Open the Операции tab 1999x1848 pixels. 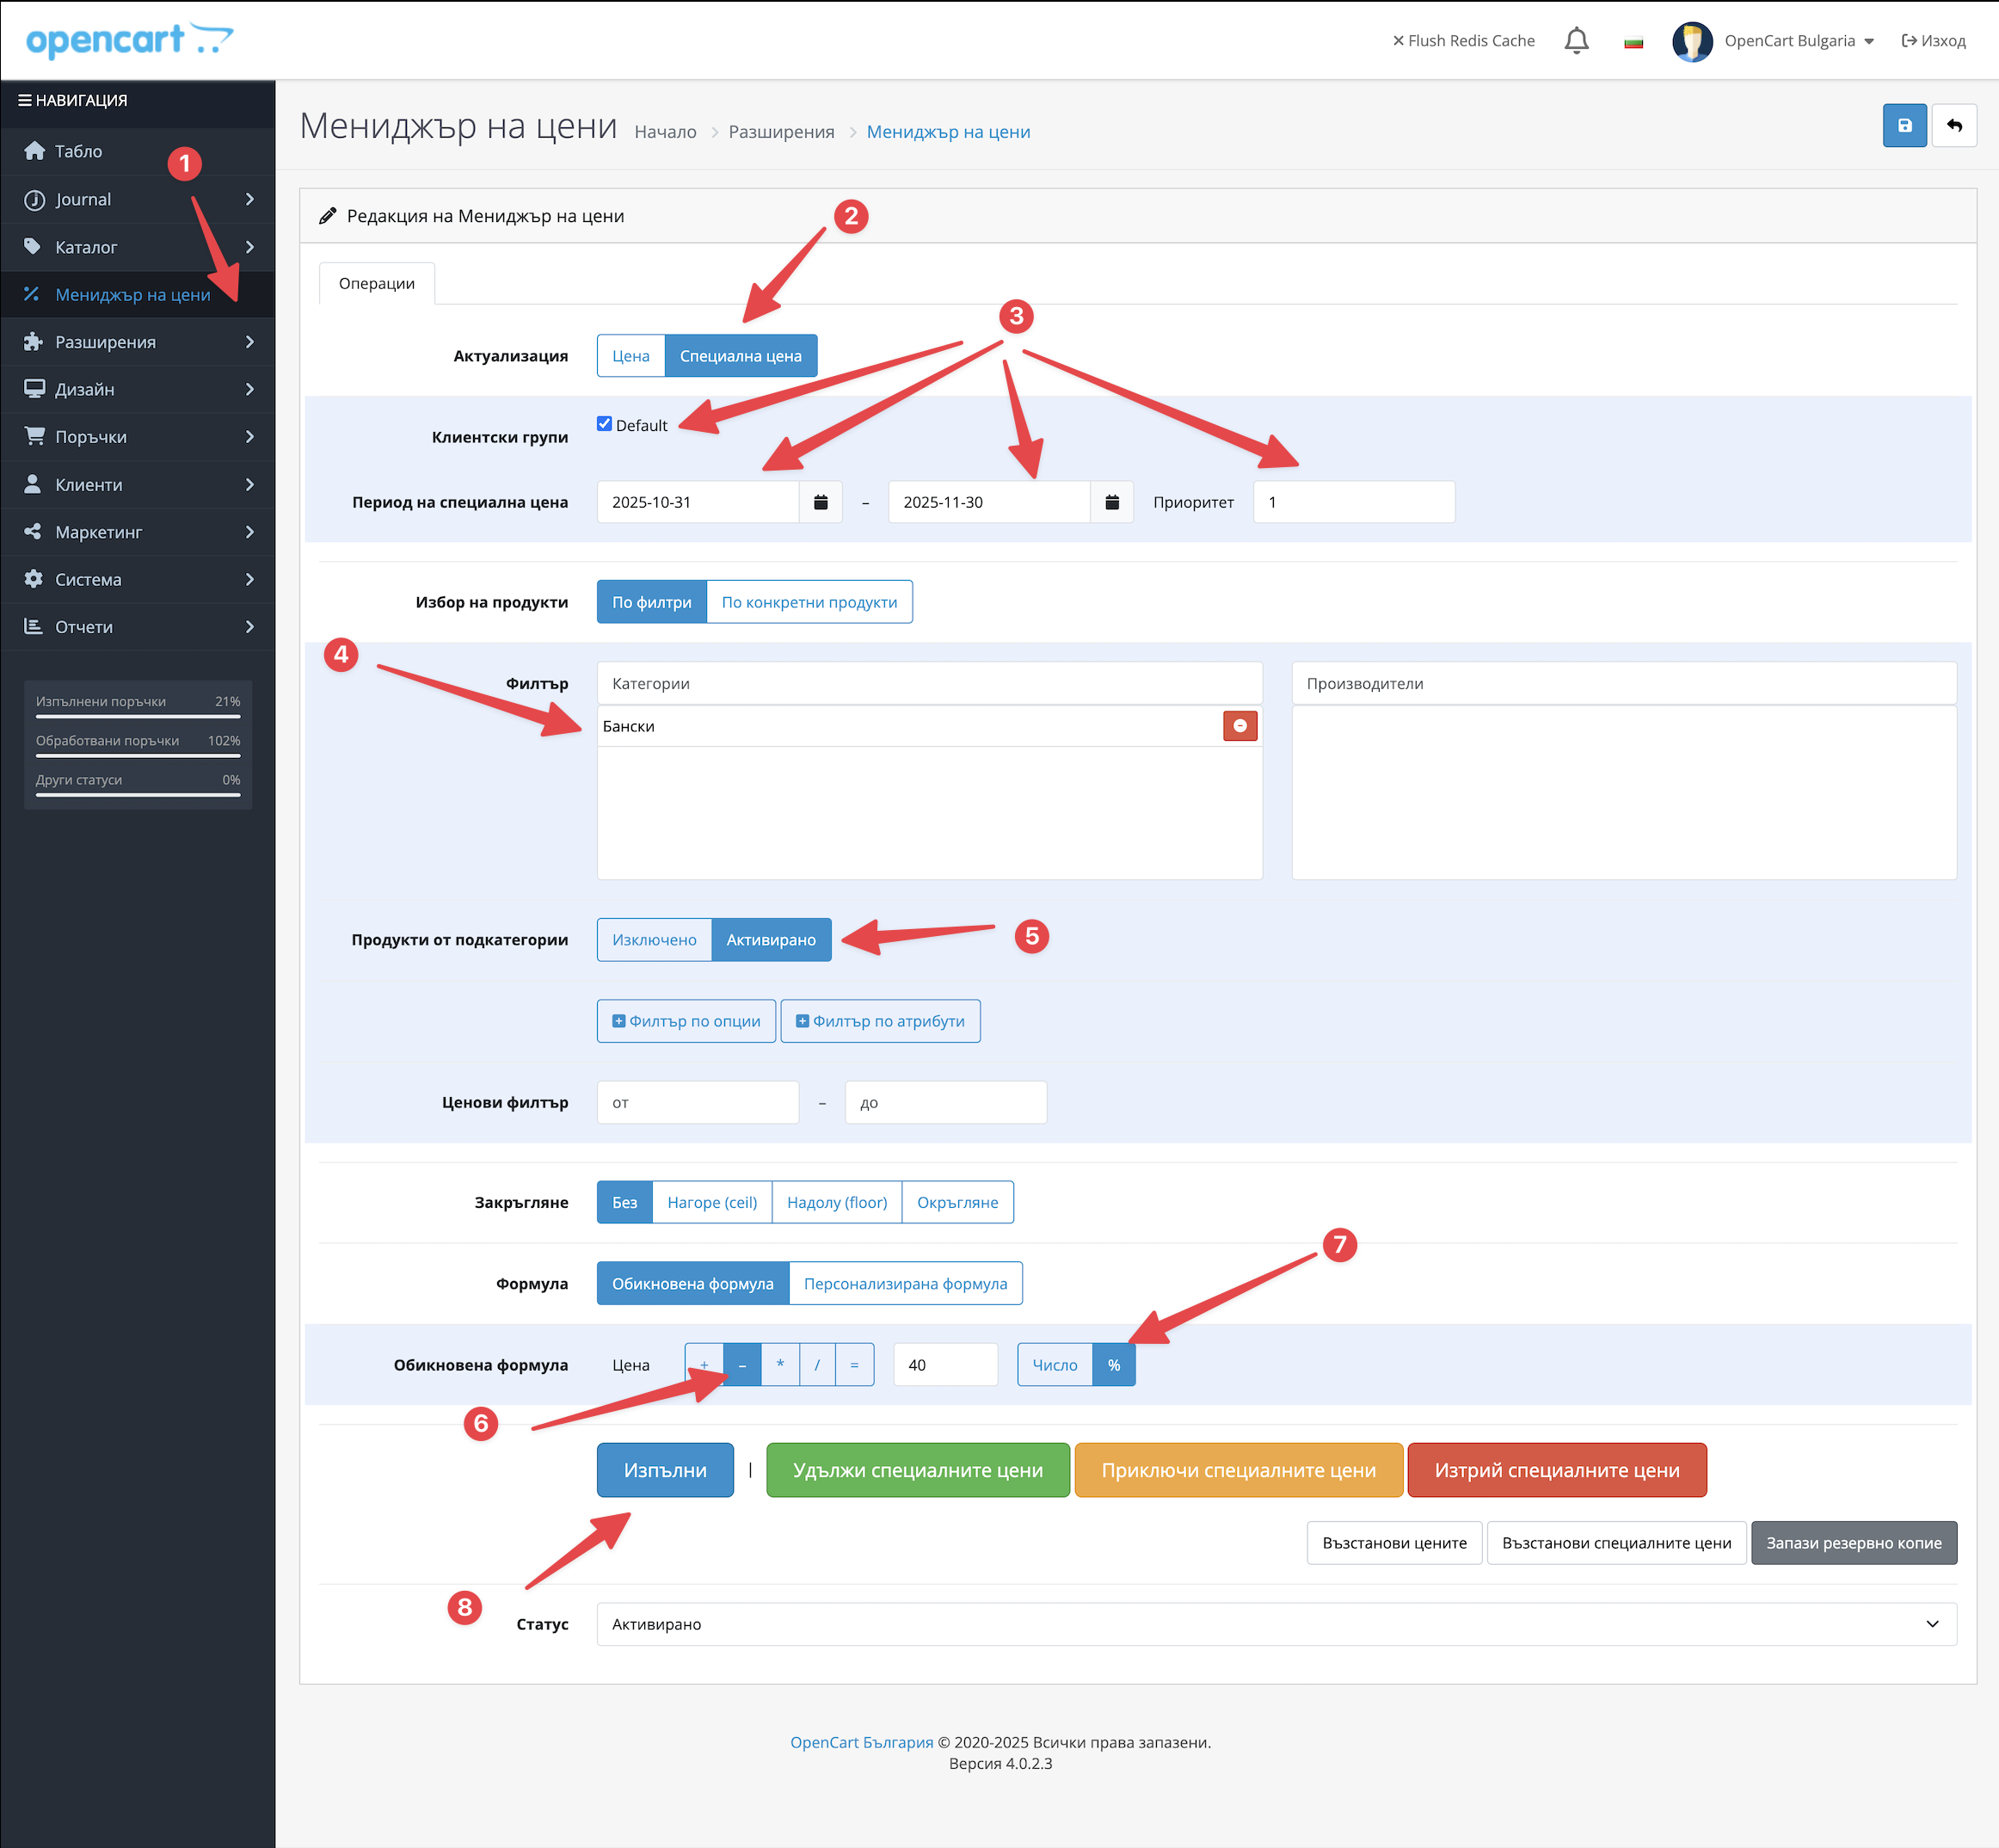(x=376, y=284)
